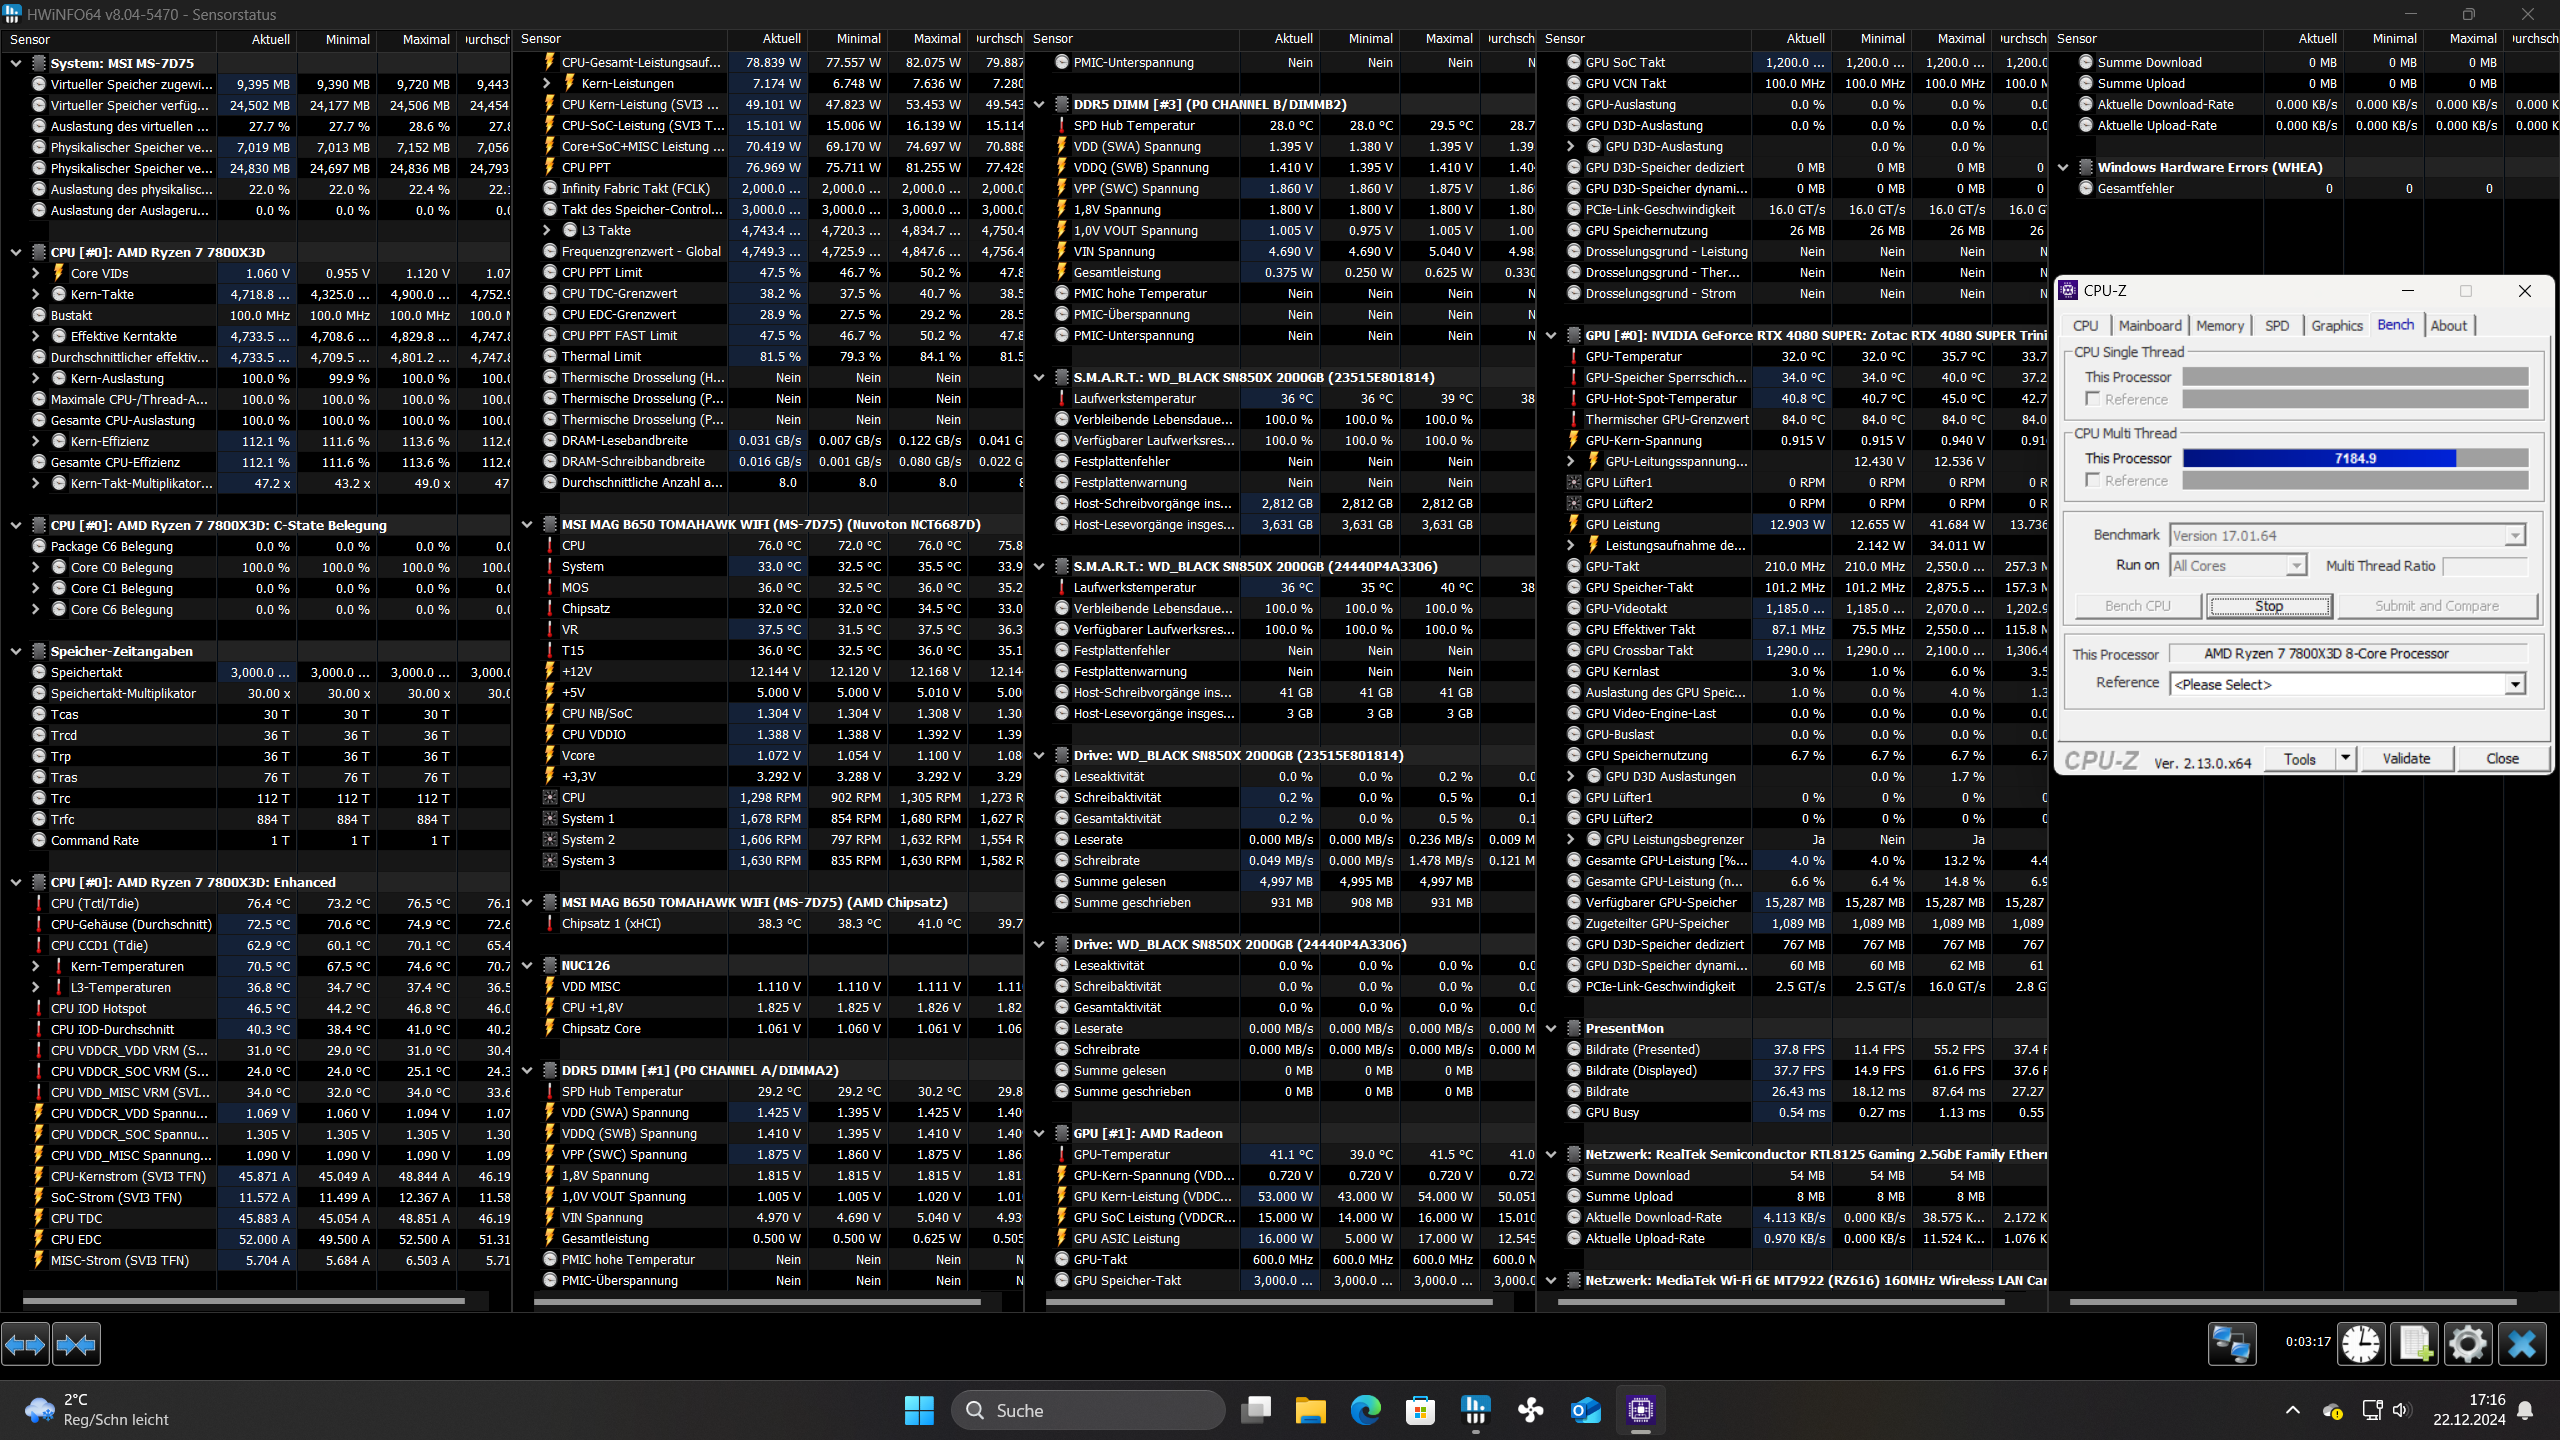
Task: Click the blue X sensor close icon
Action: pyautogui.click(x=2521, y=1343)
